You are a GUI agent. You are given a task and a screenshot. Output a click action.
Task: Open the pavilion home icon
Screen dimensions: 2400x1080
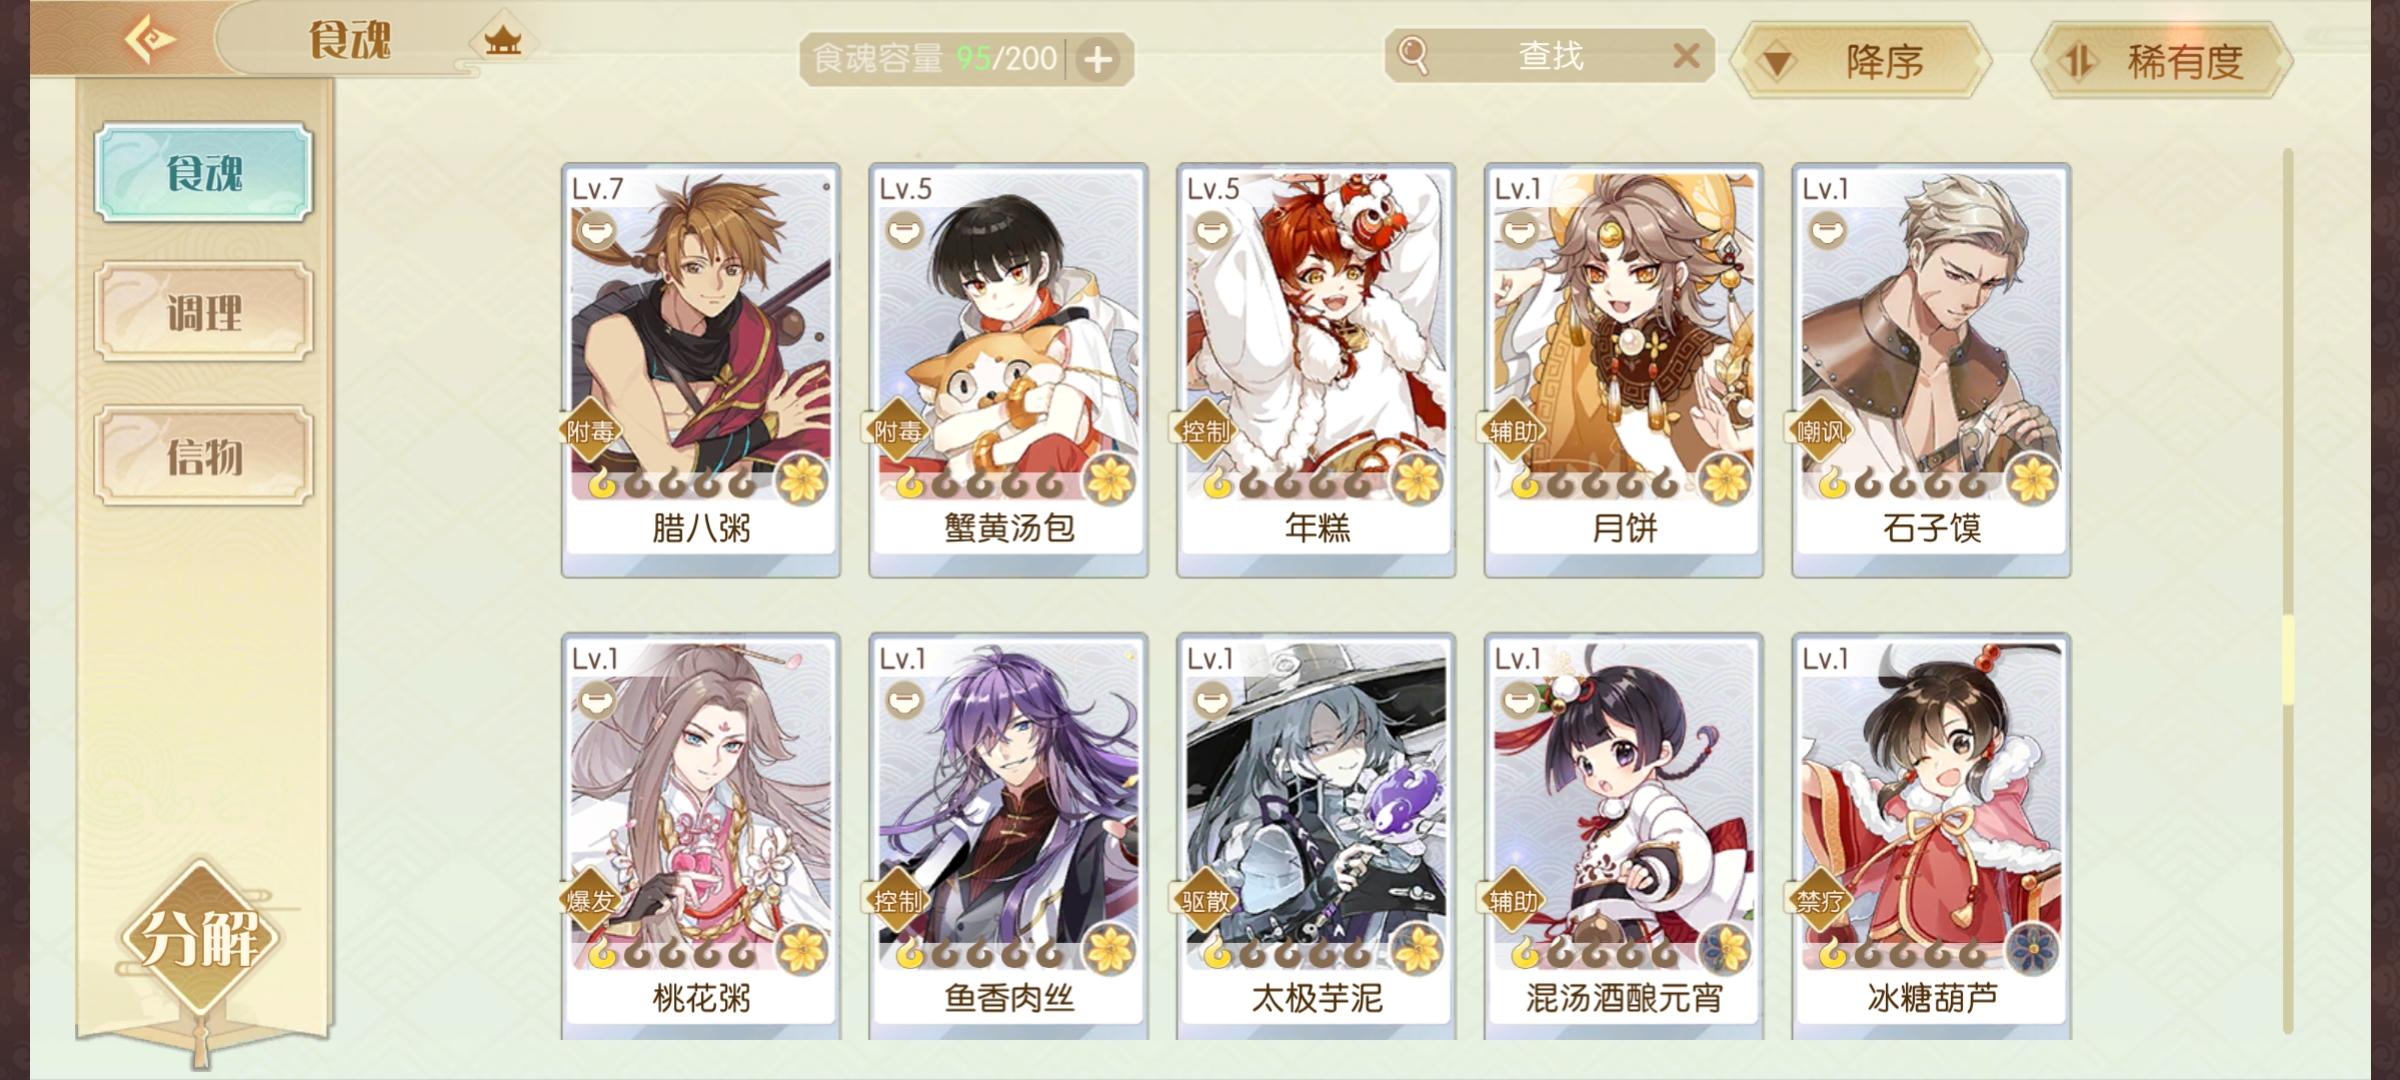pos(503,41)
